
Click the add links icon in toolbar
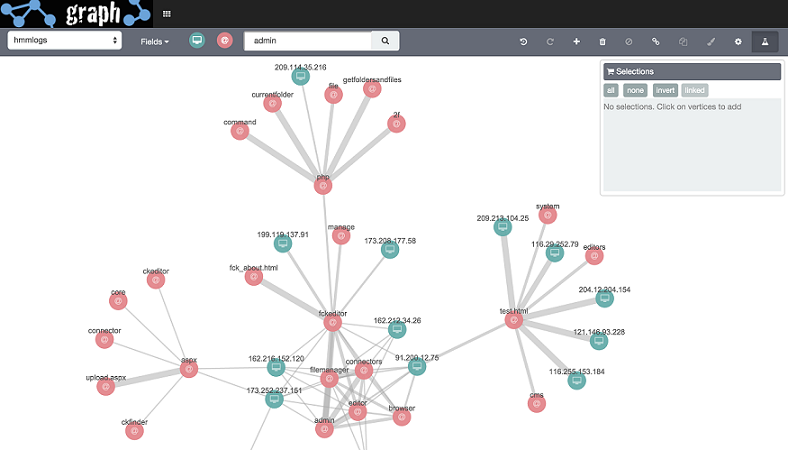656,41
